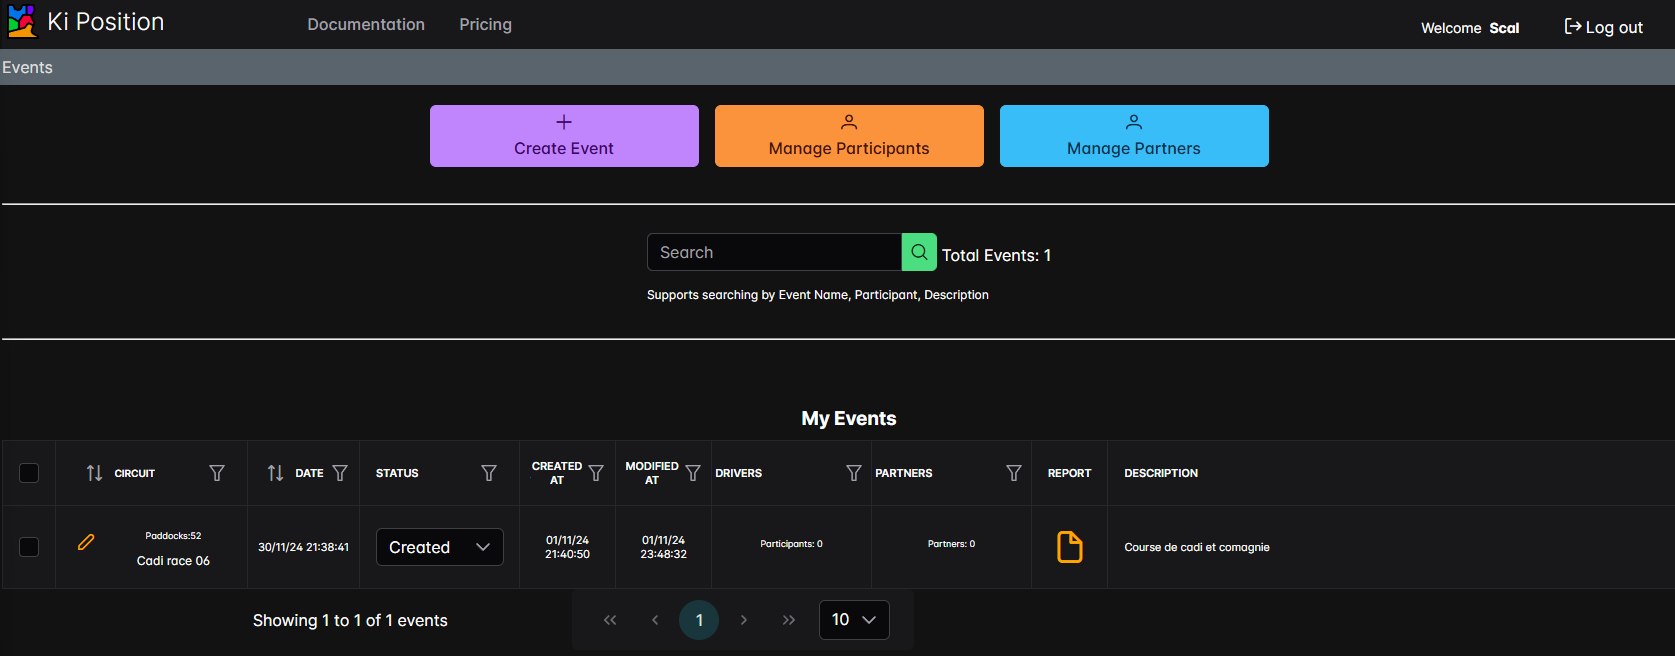Viewport: 1675px width, 656px height.
Task: Click the Ki Position logo icon
Action: tap(22, 21)
